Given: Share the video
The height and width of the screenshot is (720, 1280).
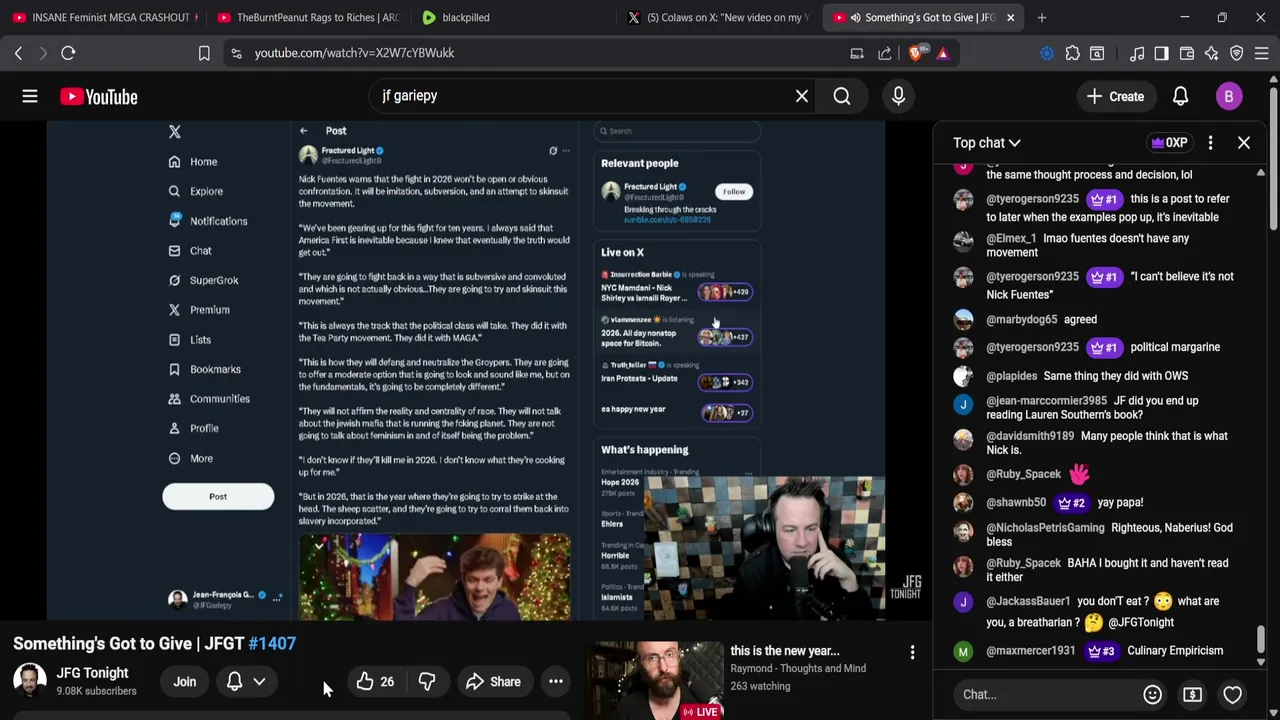Looking at the screenshot, I should [x=493, y=682].
